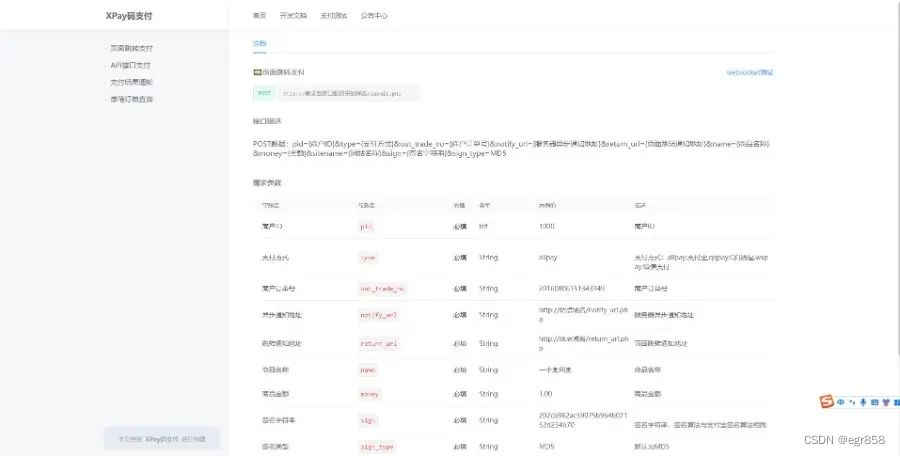The height and width of the screenshot is (456, 900).
Task: Open the Sogou soft keyboard icon
Action: [x=874, y=402]
